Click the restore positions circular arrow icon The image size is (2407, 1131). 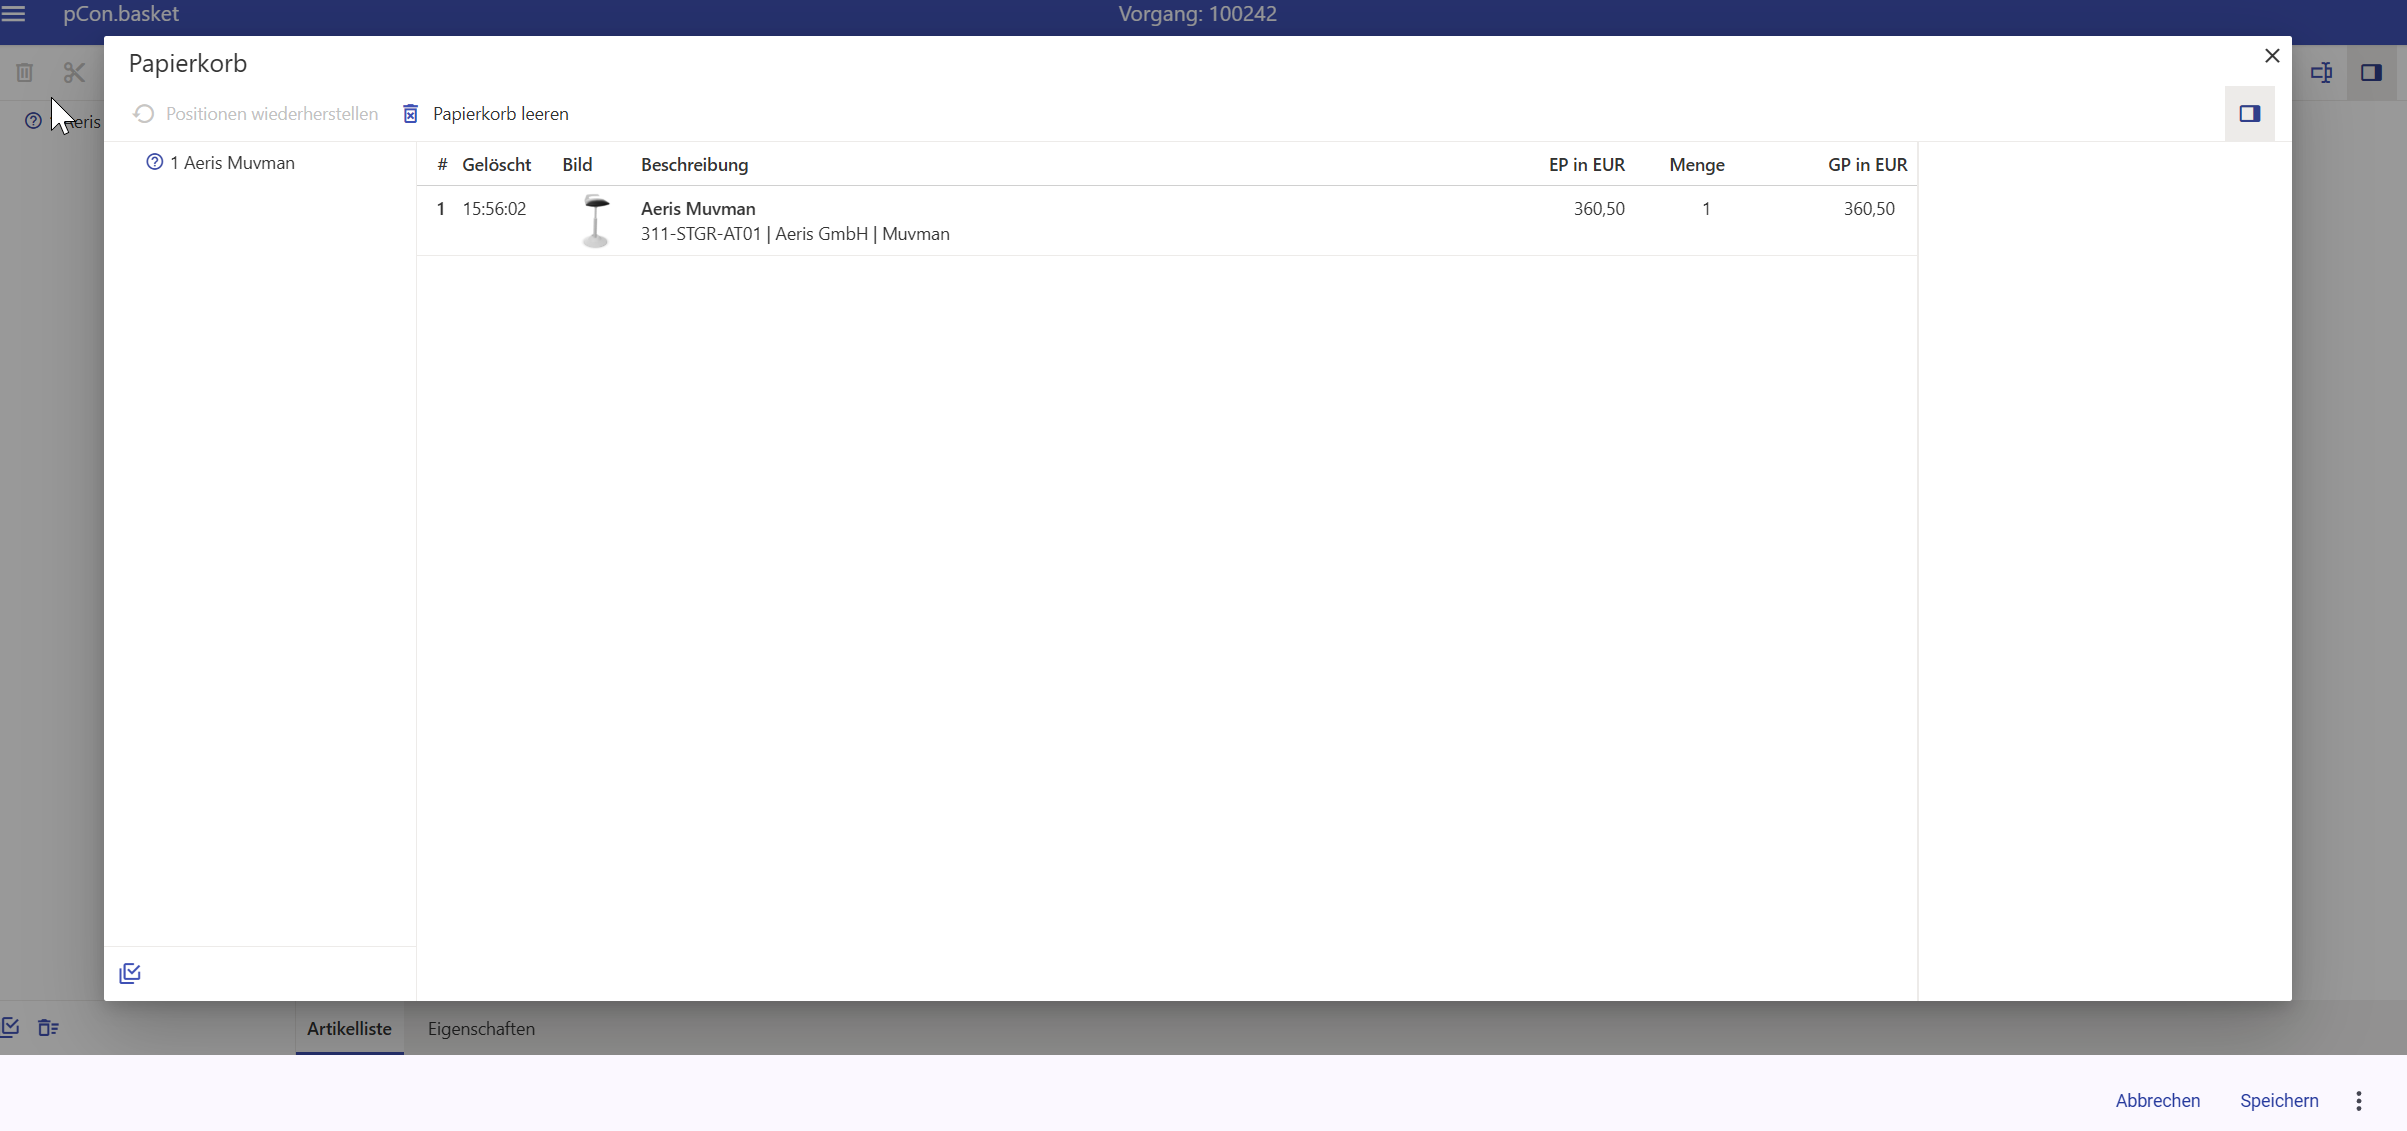(x=144, y=114)
